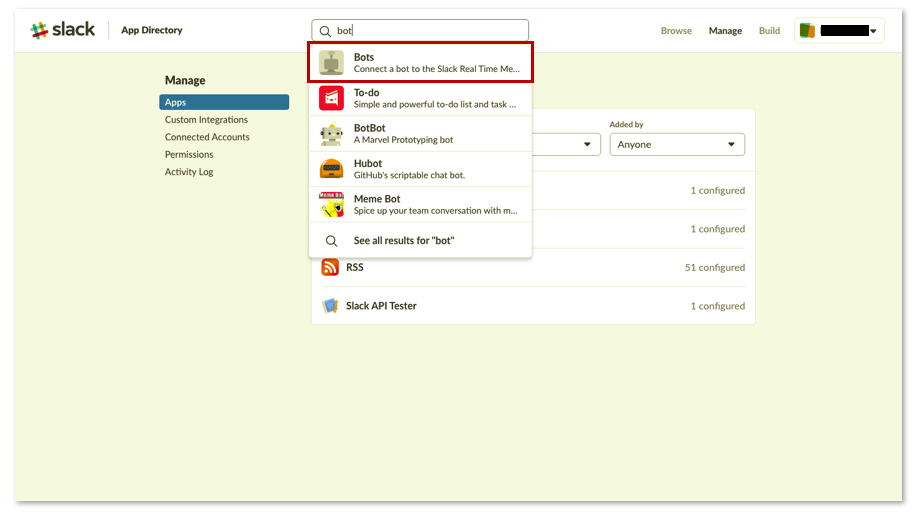Click the magnifier icon beside See all results
The height and width of the screenshot is (513, 913).
tap(331, 240)
